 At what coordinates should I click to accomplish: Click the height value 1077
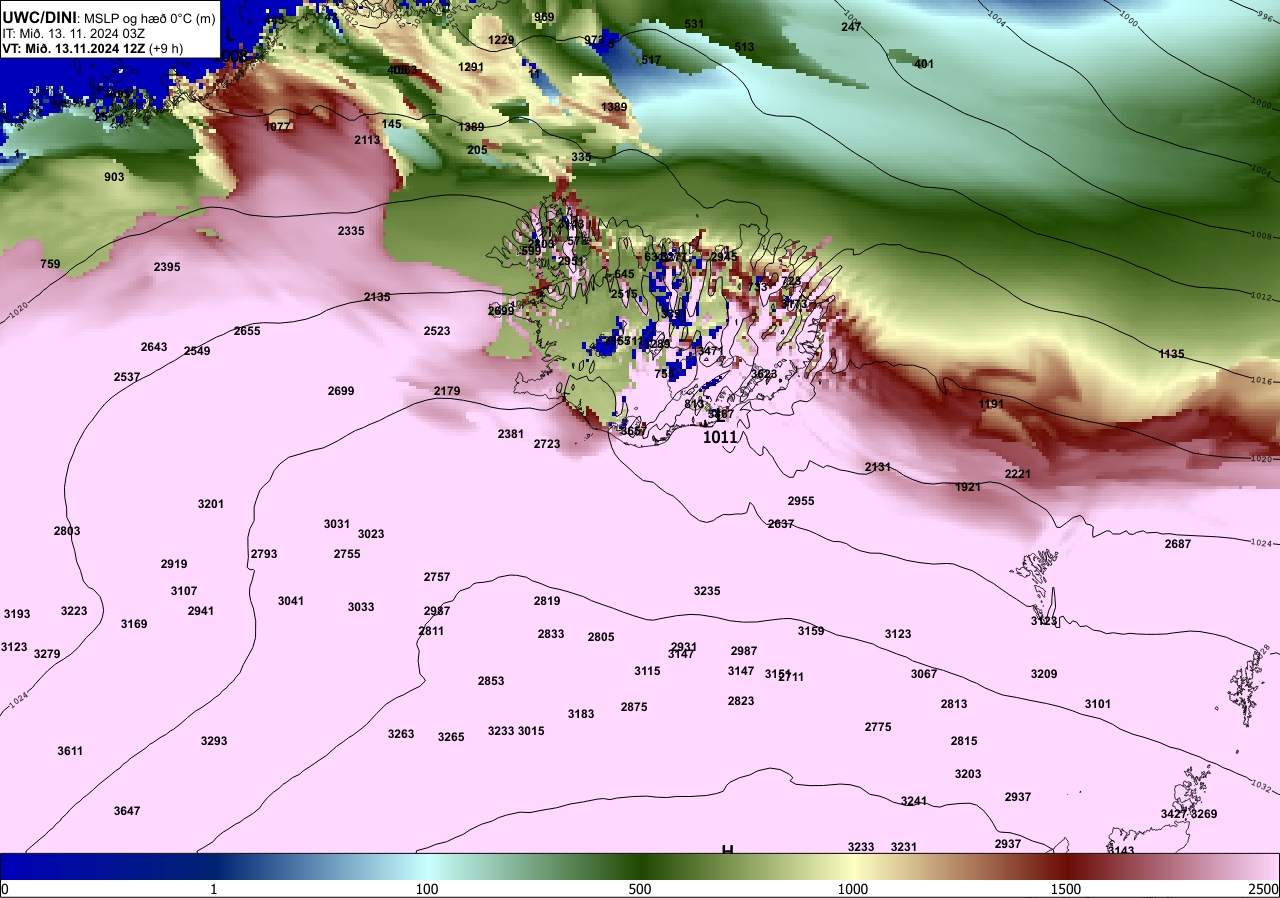279,127
